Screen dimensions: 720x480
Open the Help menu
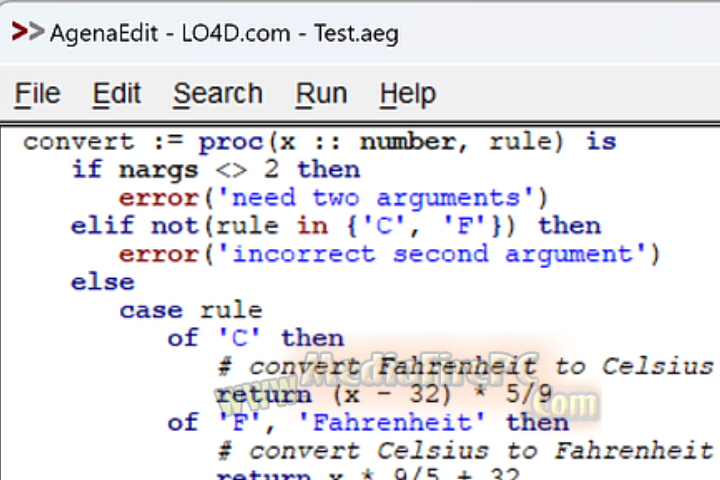pyautogui.click(x=408, y=94)
